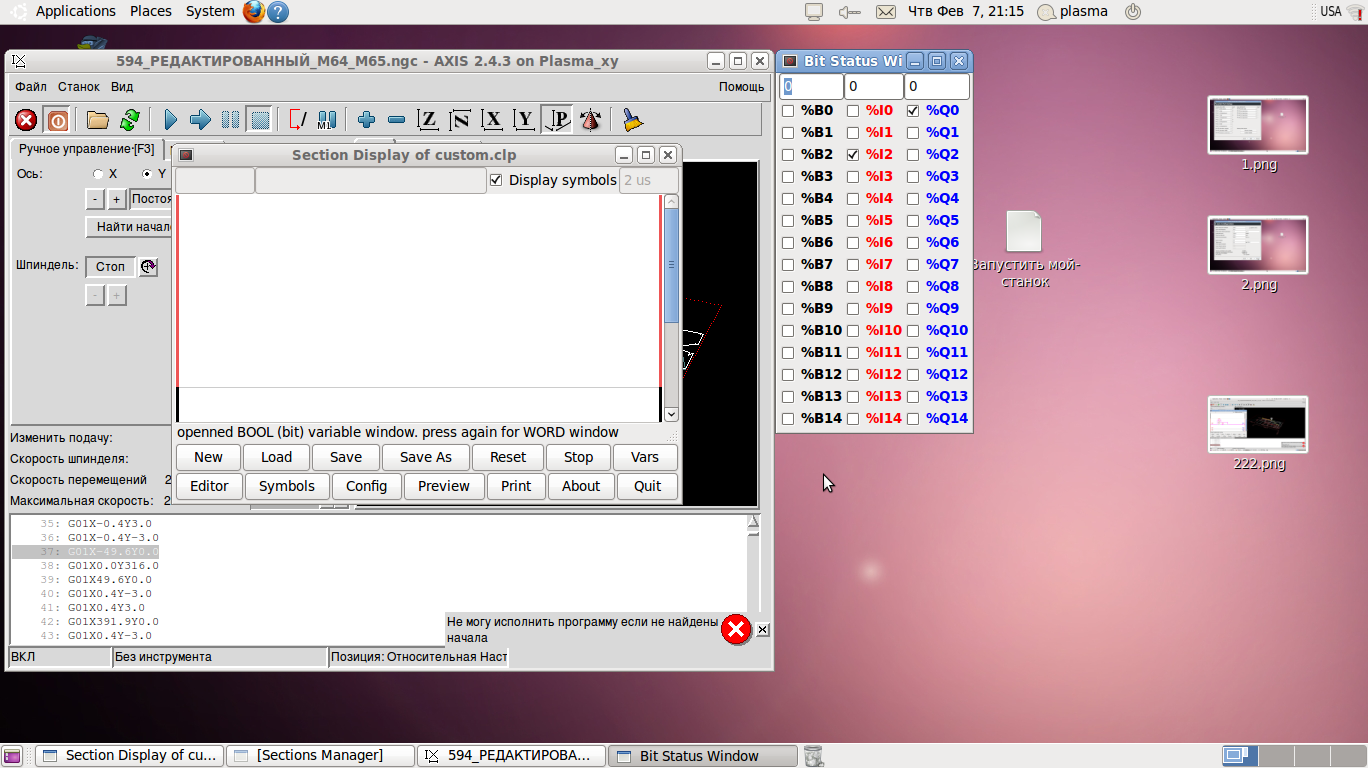This screenshot has height=768, width=1368.
Task: Open the power shutdown menu icon
Action: 1133,12
